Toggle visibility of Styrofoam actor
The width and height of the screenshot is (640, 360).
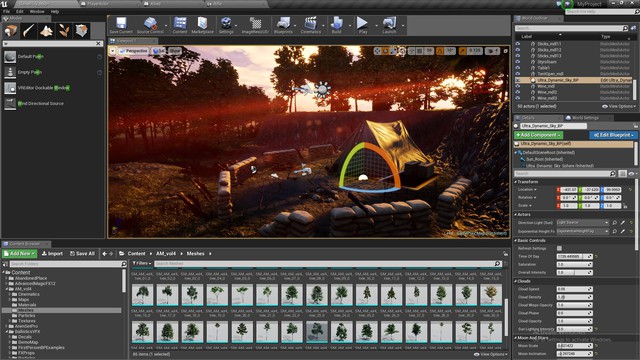click(x=518, y=62)
